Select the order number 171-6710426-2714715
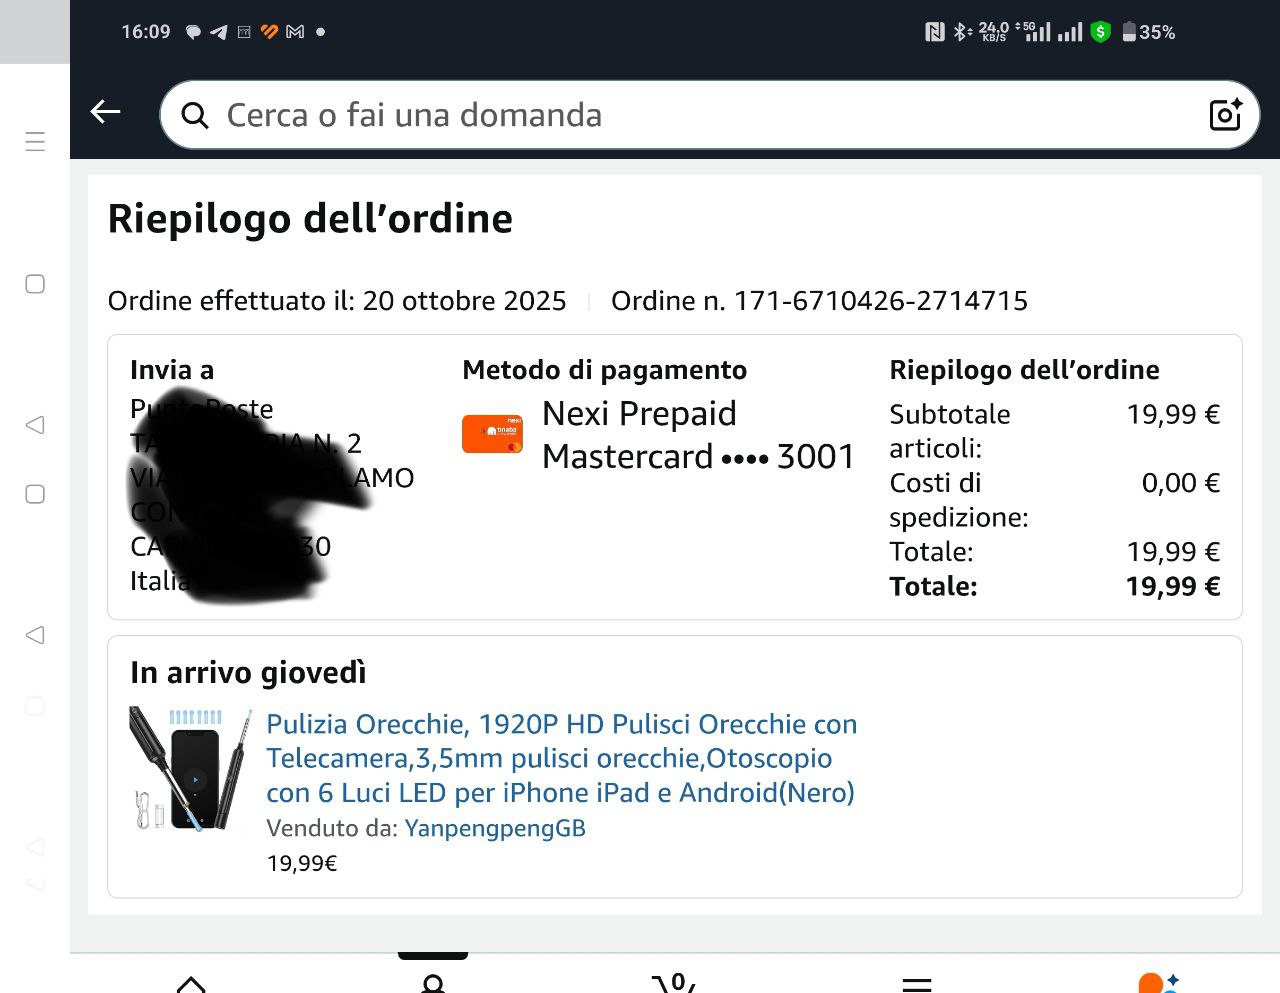1280x993 pixels. 880,300
